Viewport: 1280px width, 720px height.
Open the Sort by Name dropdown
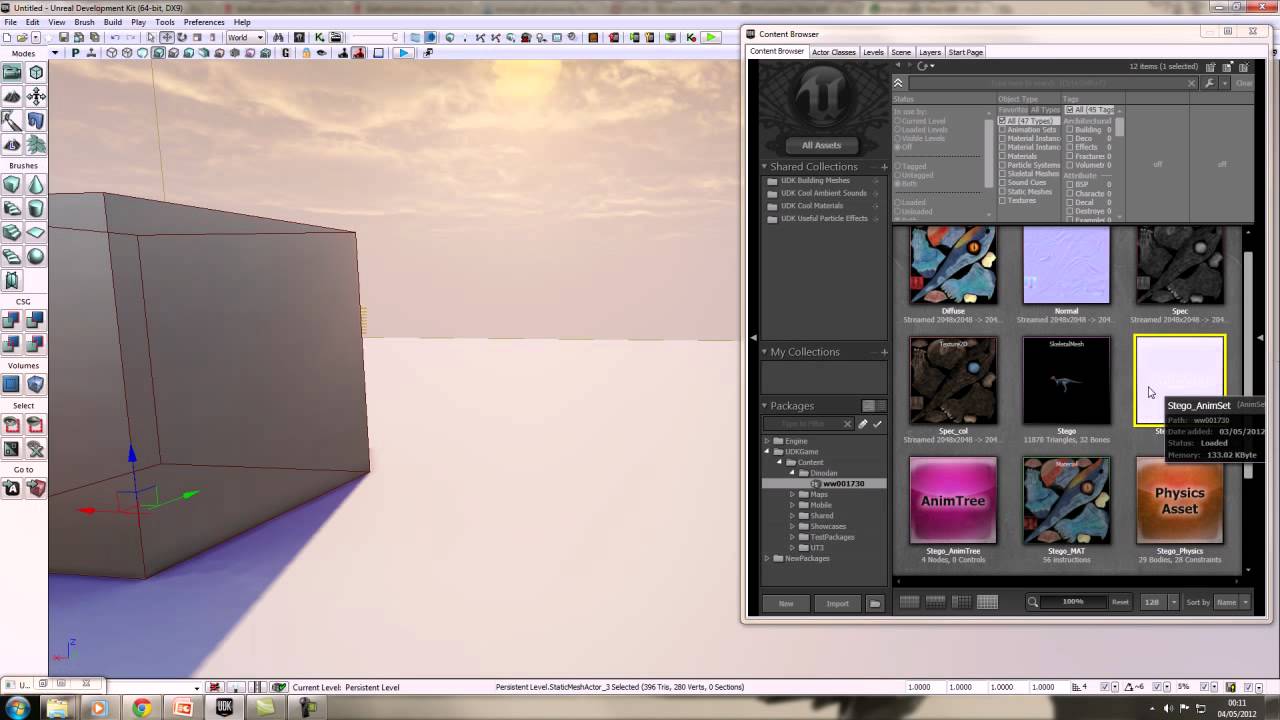1232,602
